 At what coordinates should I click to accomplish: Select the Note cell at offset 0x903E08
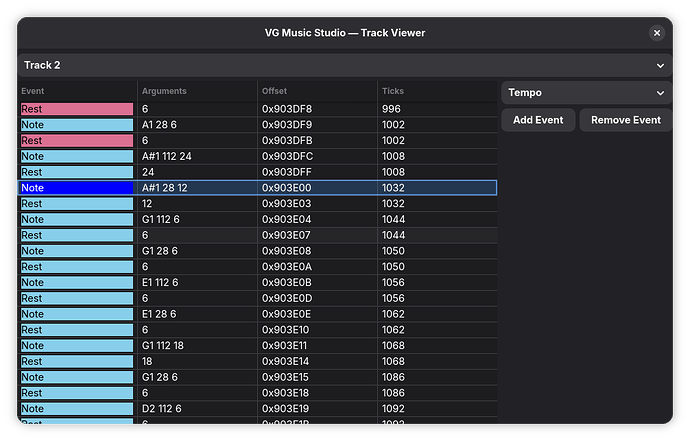click(77, 251)
